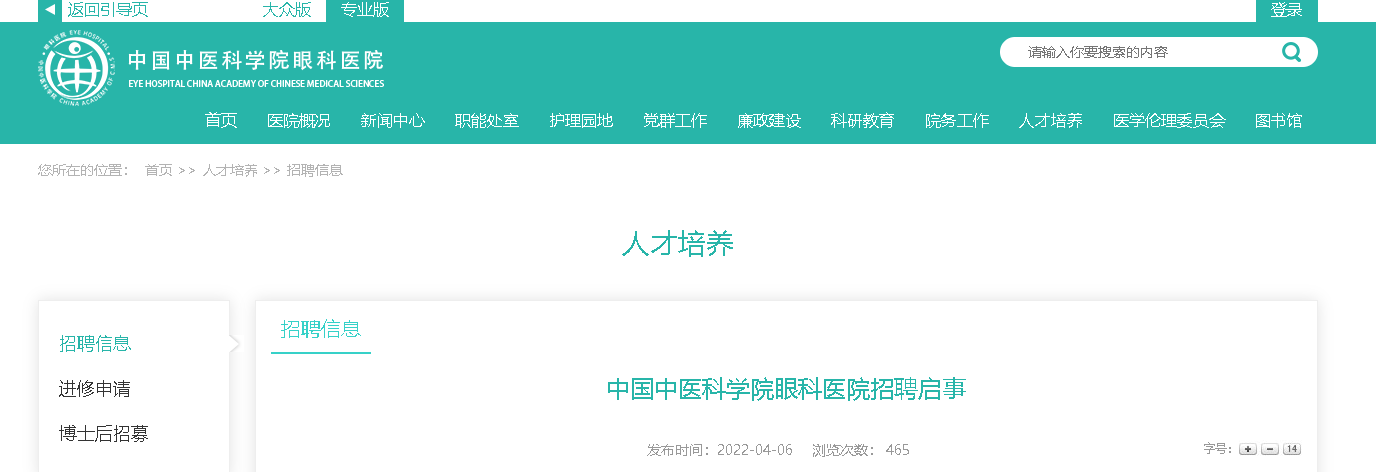1376x472 pixels.
Task: Click 返回引导页 link
Action: click(x=108, y=10)
